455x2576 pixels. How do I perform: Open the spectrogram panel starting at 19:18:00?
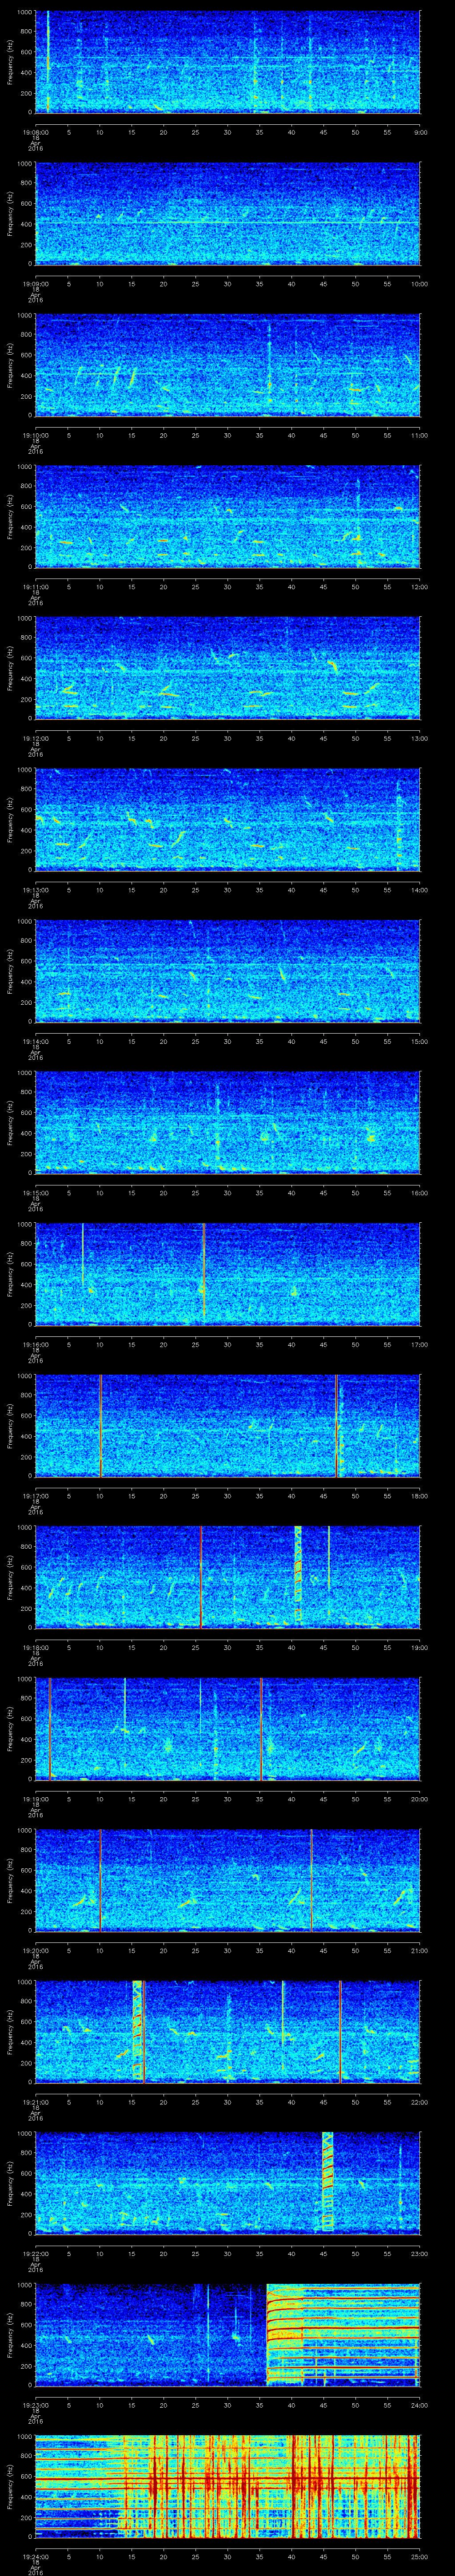227,1576
